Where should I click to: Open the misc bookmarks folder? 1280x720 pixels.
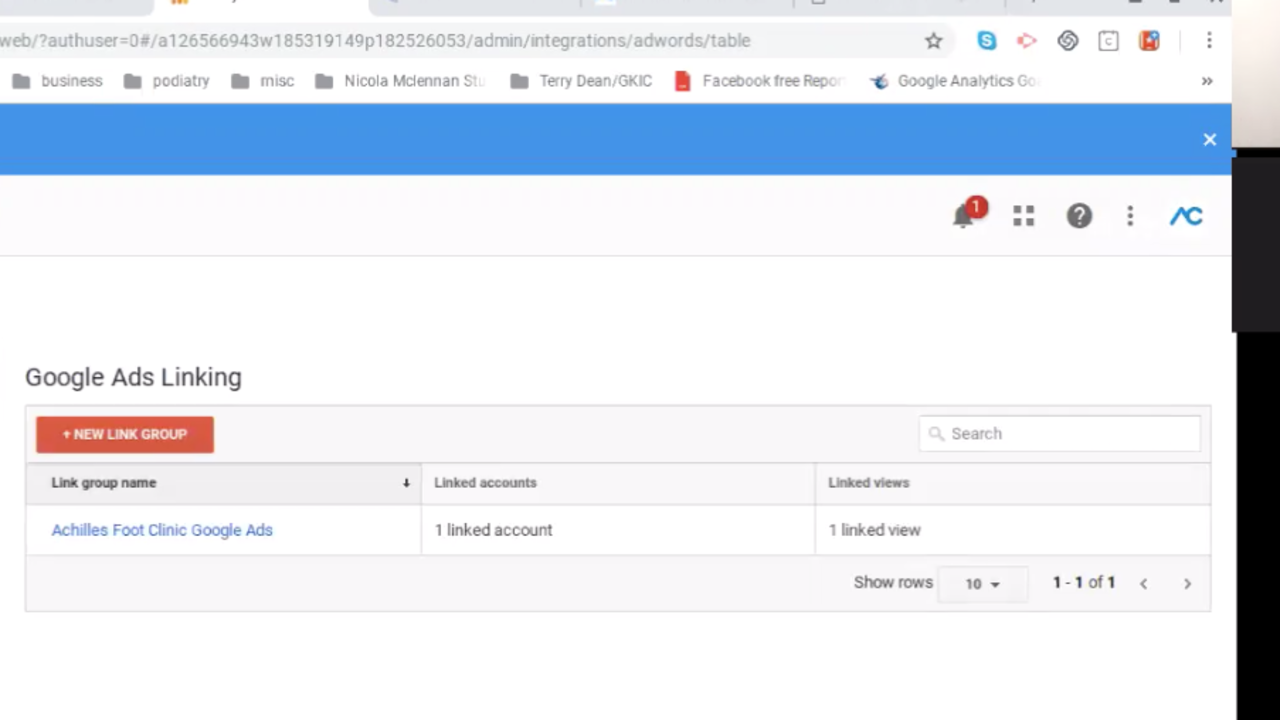coord(262,81)
